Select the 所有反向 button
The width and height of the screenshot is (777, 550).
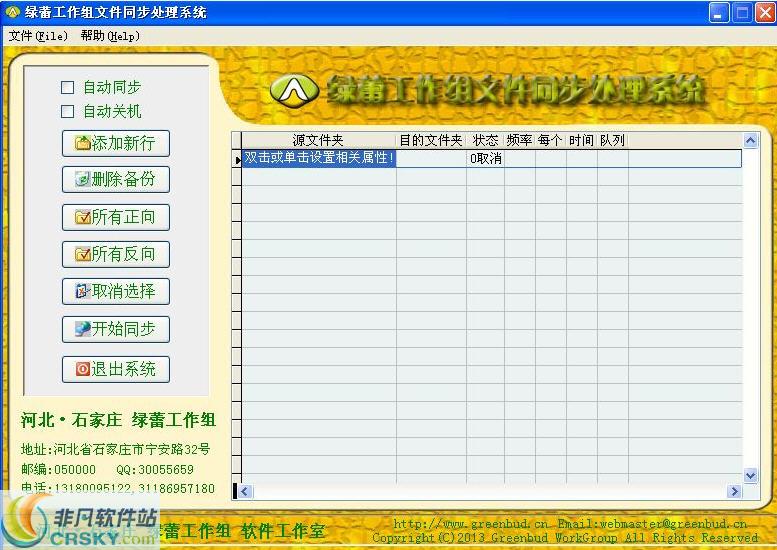(116, 254)
